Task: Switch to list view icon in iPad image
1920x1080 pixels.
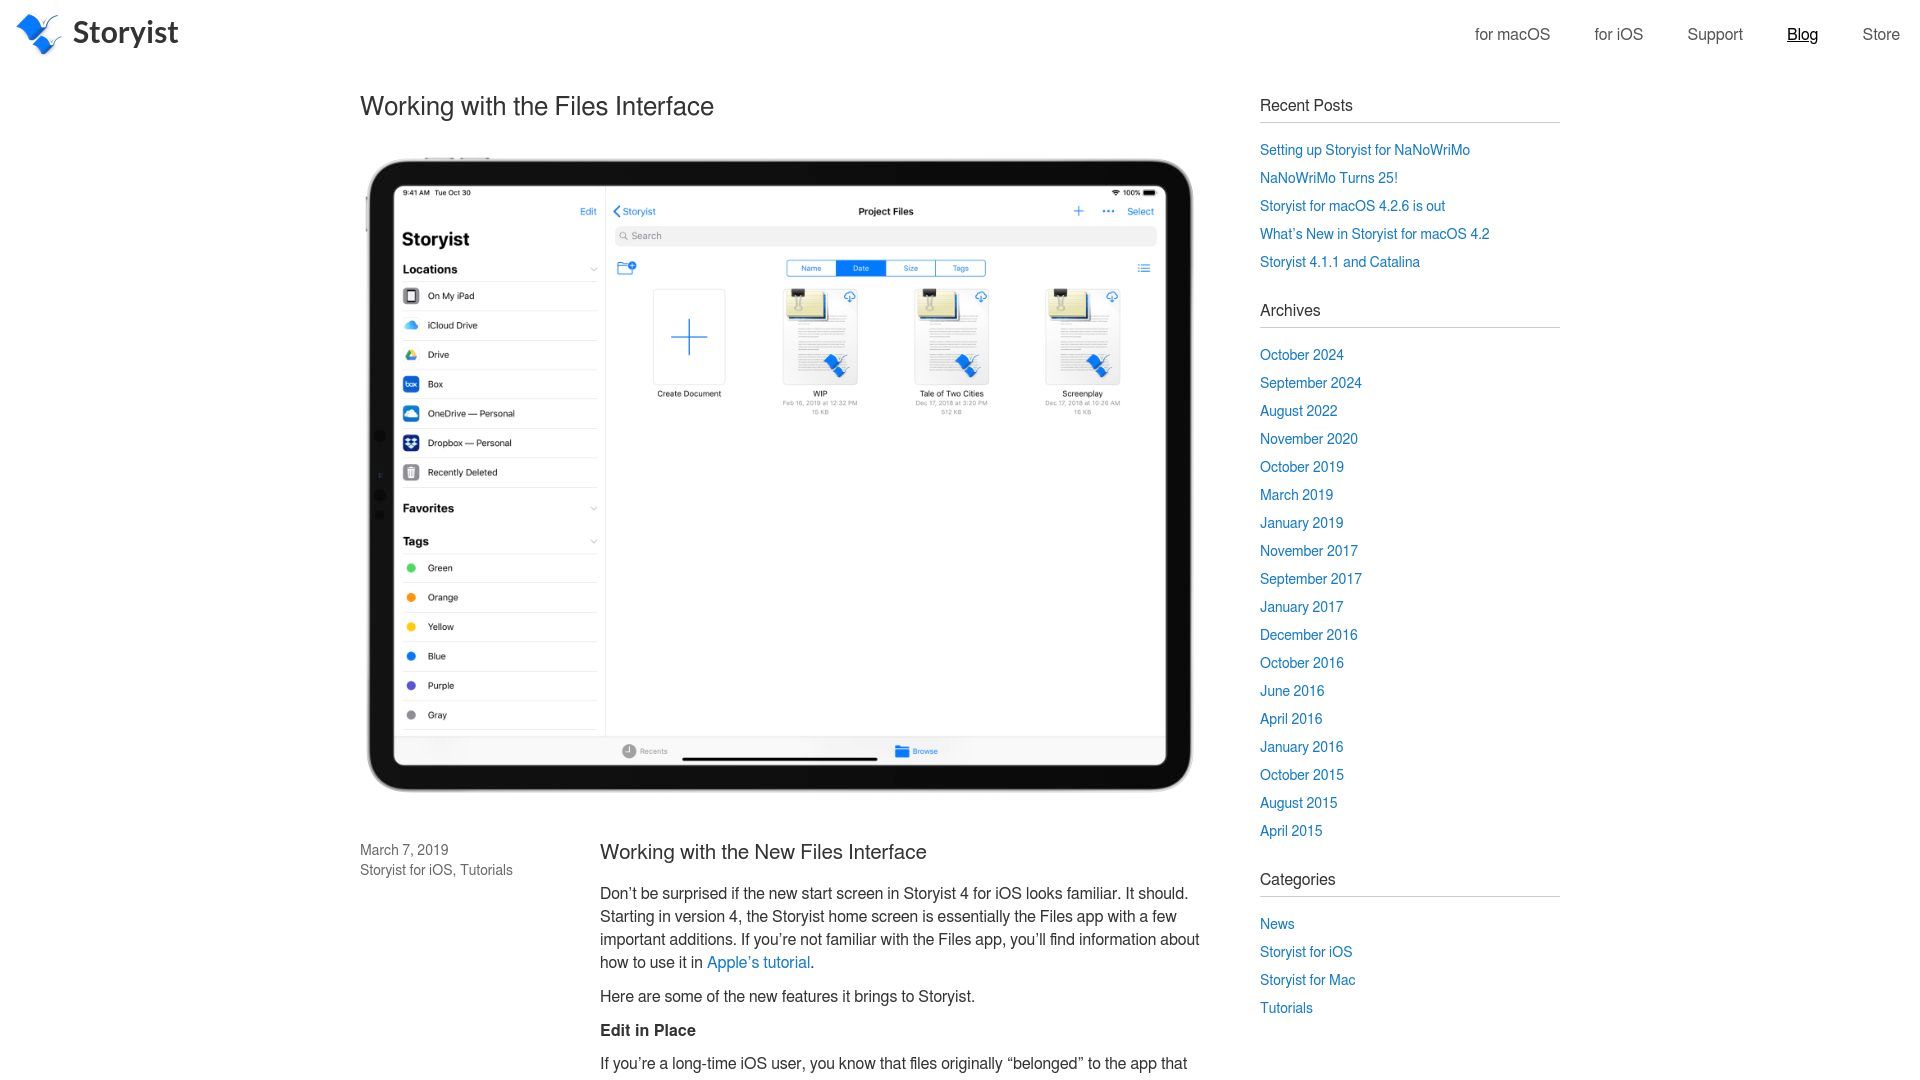Action: click(1144, 268)
